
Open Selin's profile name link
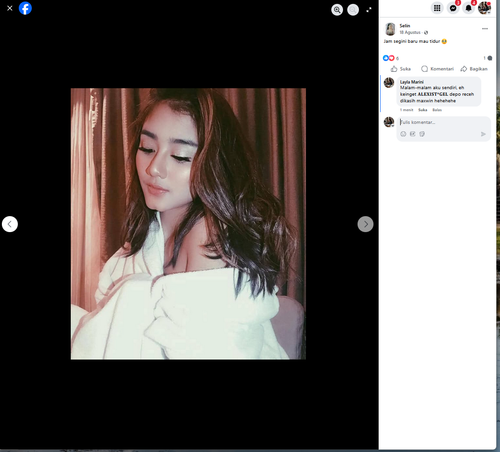tap(405, 26)
